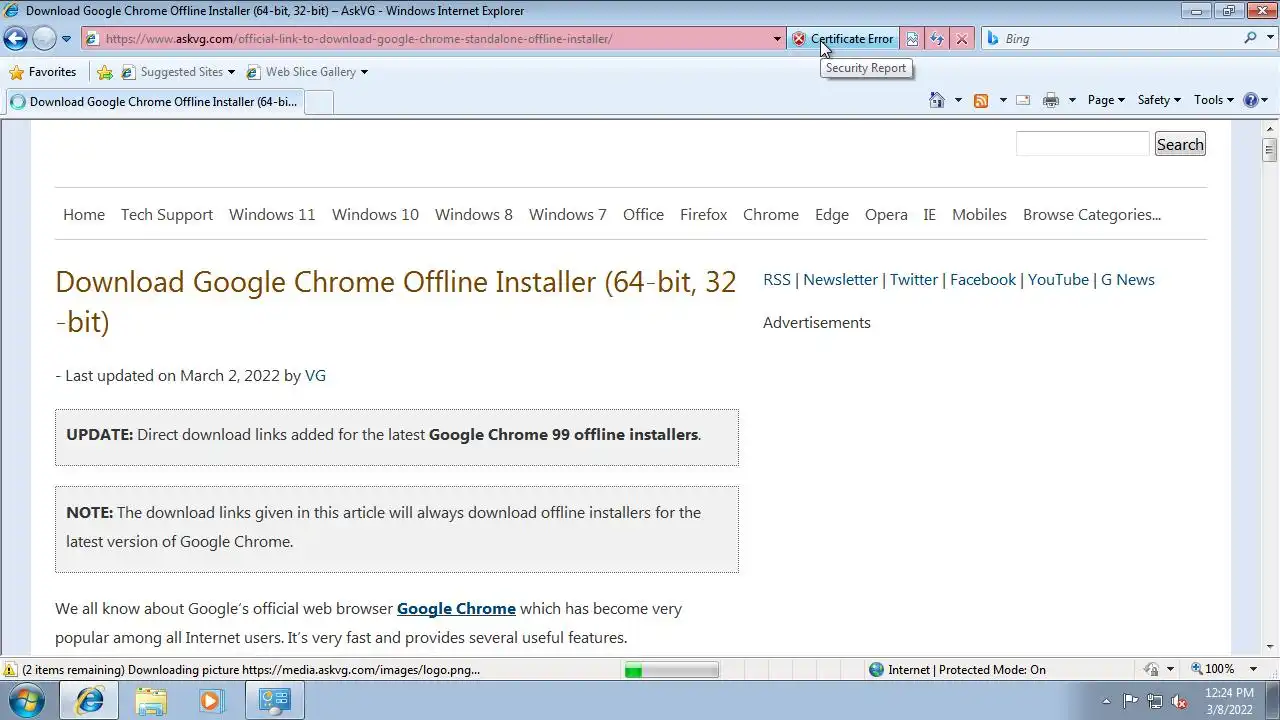Click the Google Chrome bold link
This screenshot has height=720, width=1280.
click(x=456, y=608)
